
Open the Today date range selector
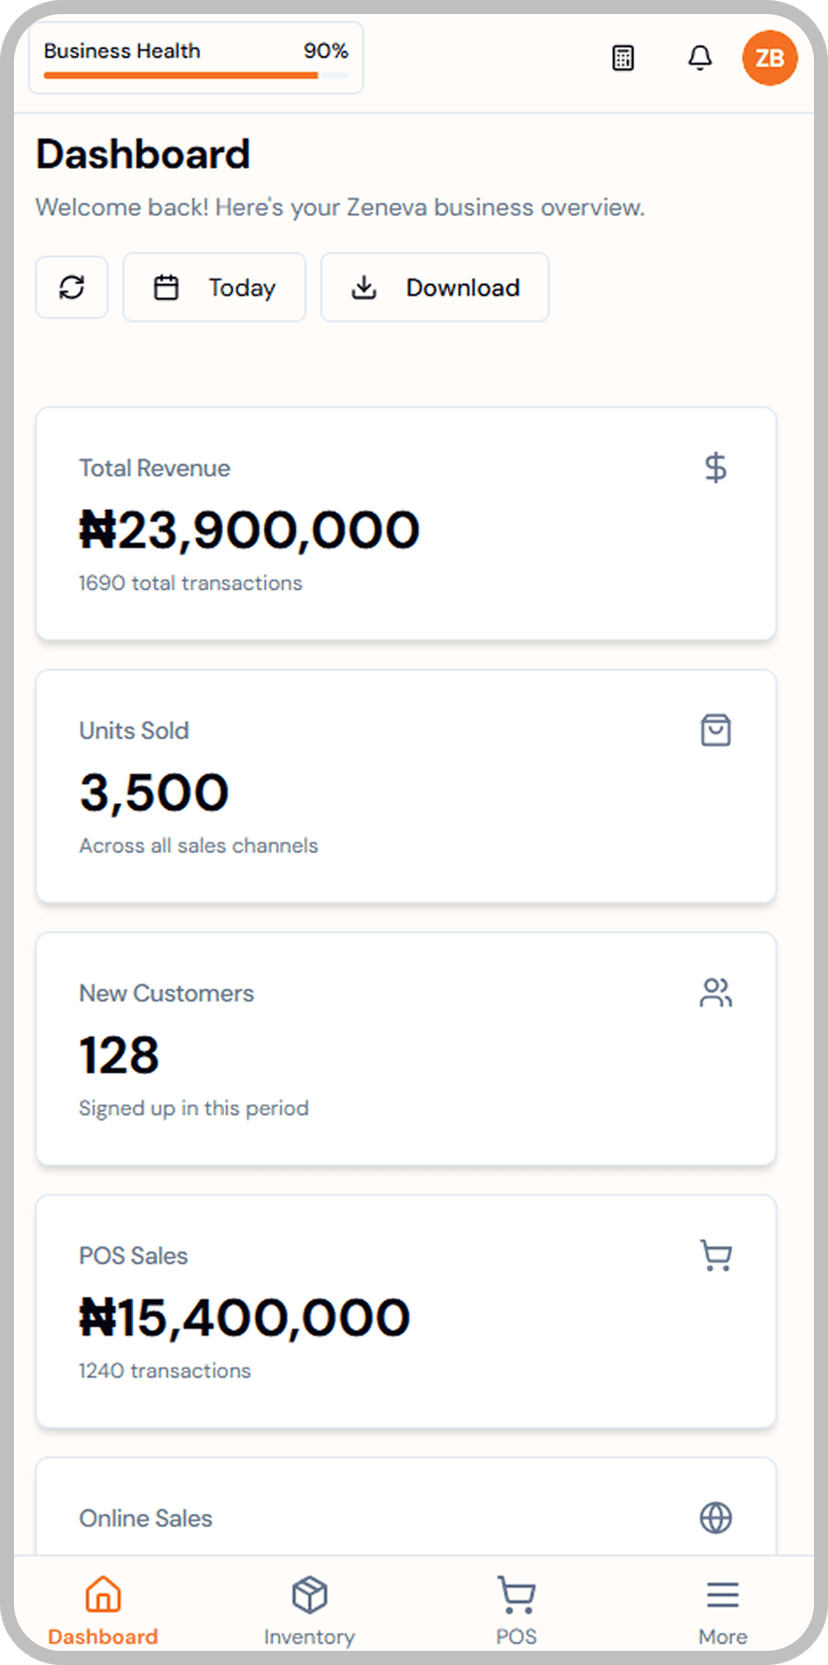tap(214, 287)
